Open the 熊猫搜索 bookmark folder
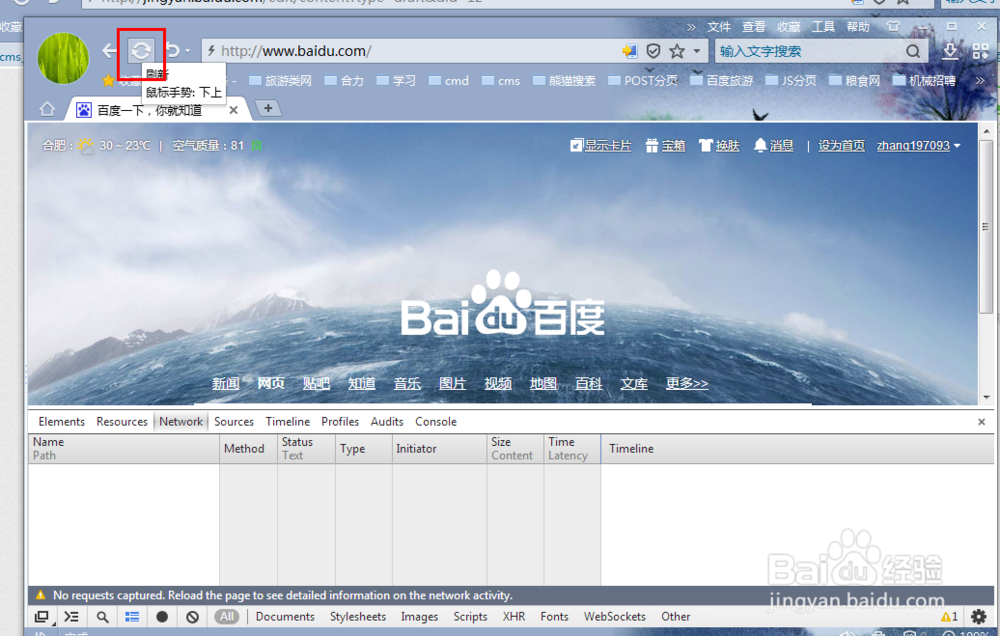Viewport: 1000px width, 636px height. point(564,80)
